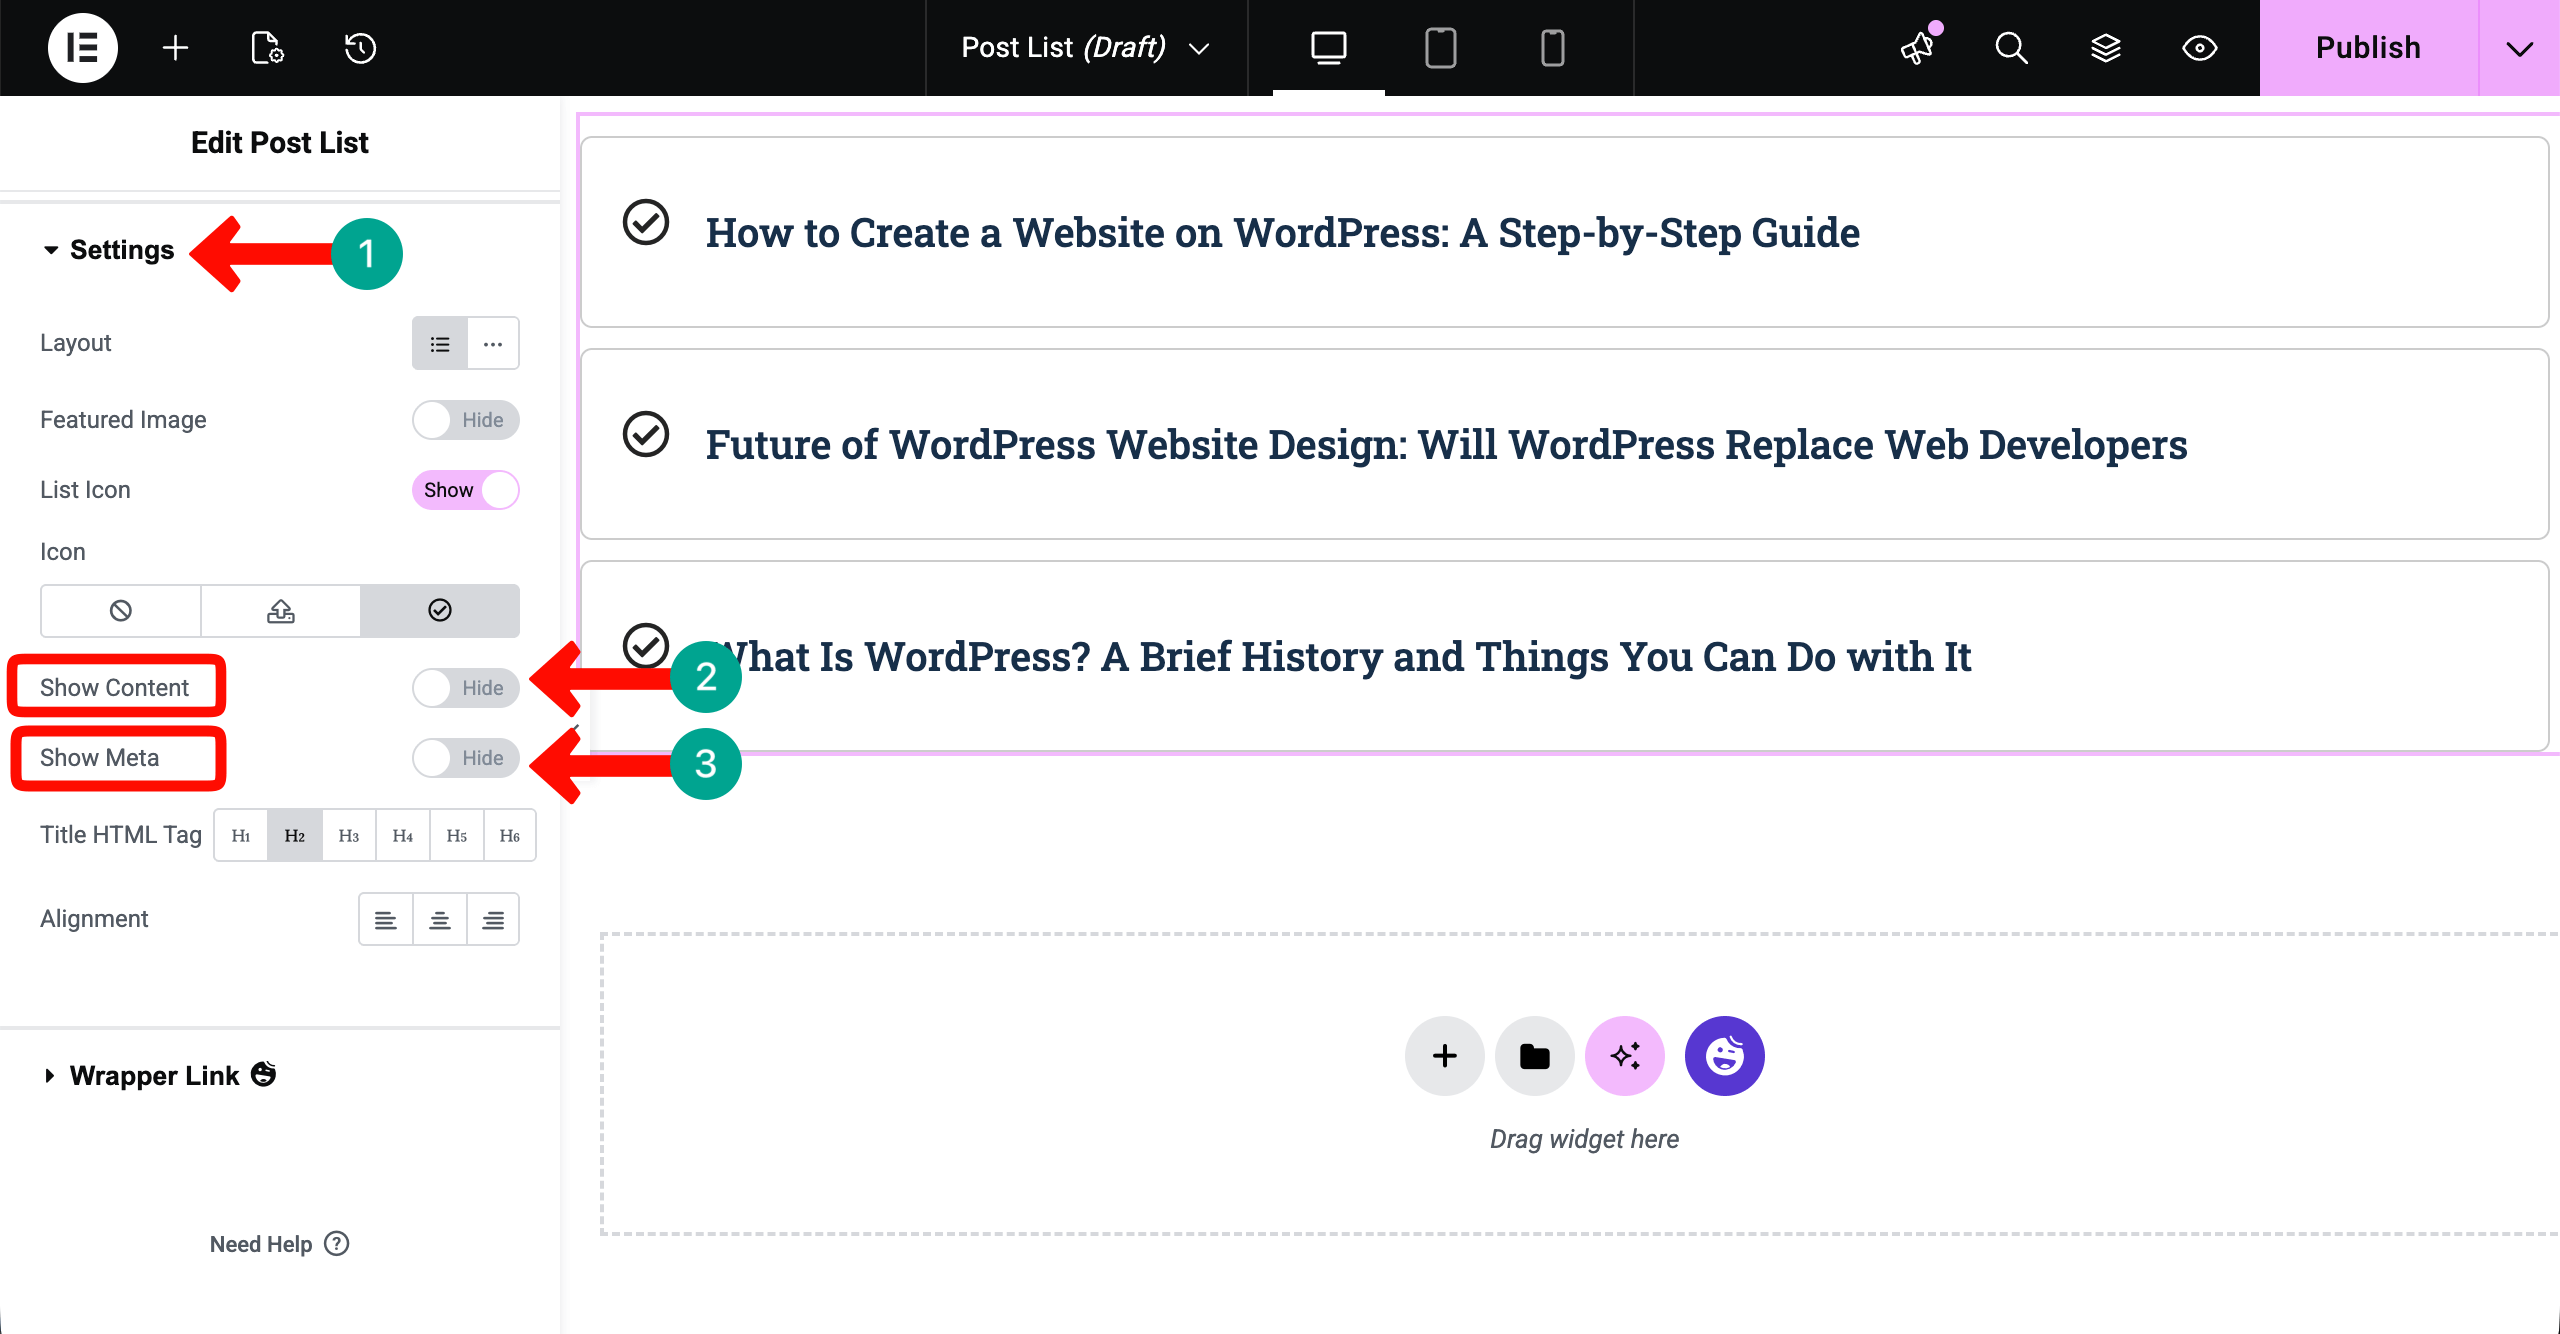This screenshot has width=2560, height=1334.
Task: Select the Icon Library upload option
Action: tap(280, 611)
